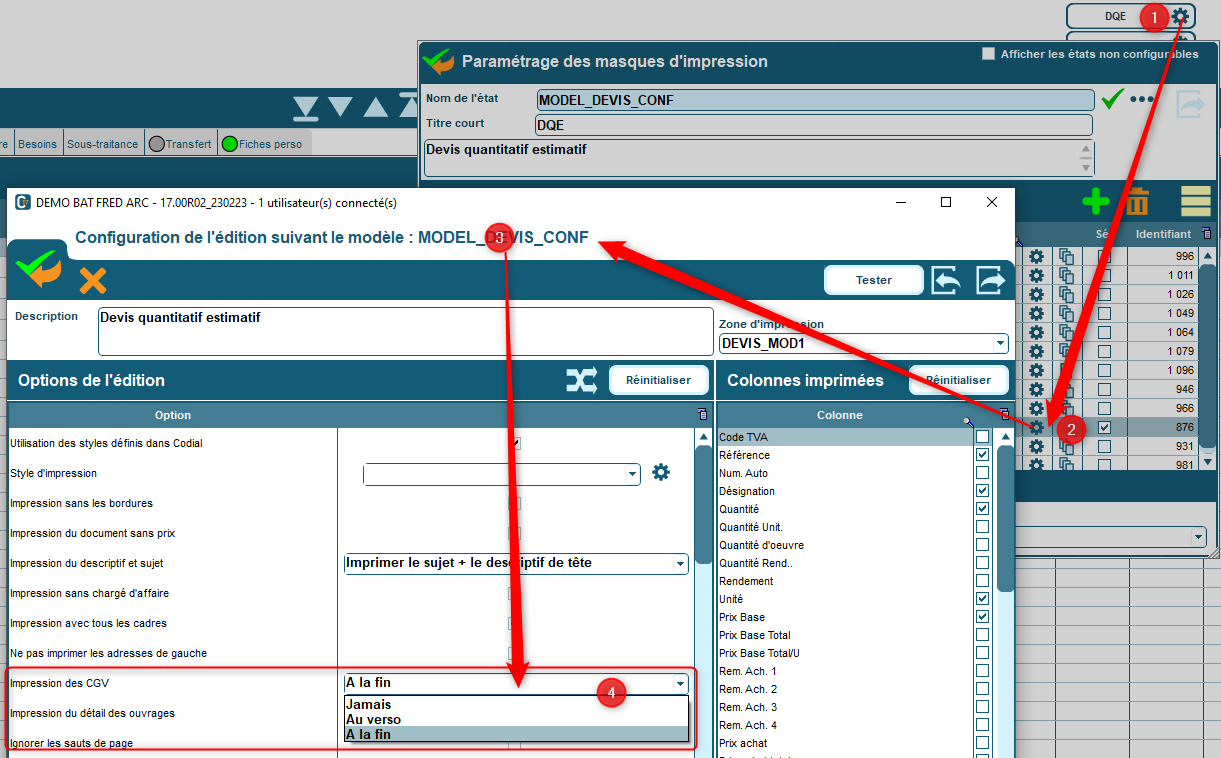The width and height of the screenshot is (1221, 758).
Task: Click the Description text field
Action: tap(405, 330)
